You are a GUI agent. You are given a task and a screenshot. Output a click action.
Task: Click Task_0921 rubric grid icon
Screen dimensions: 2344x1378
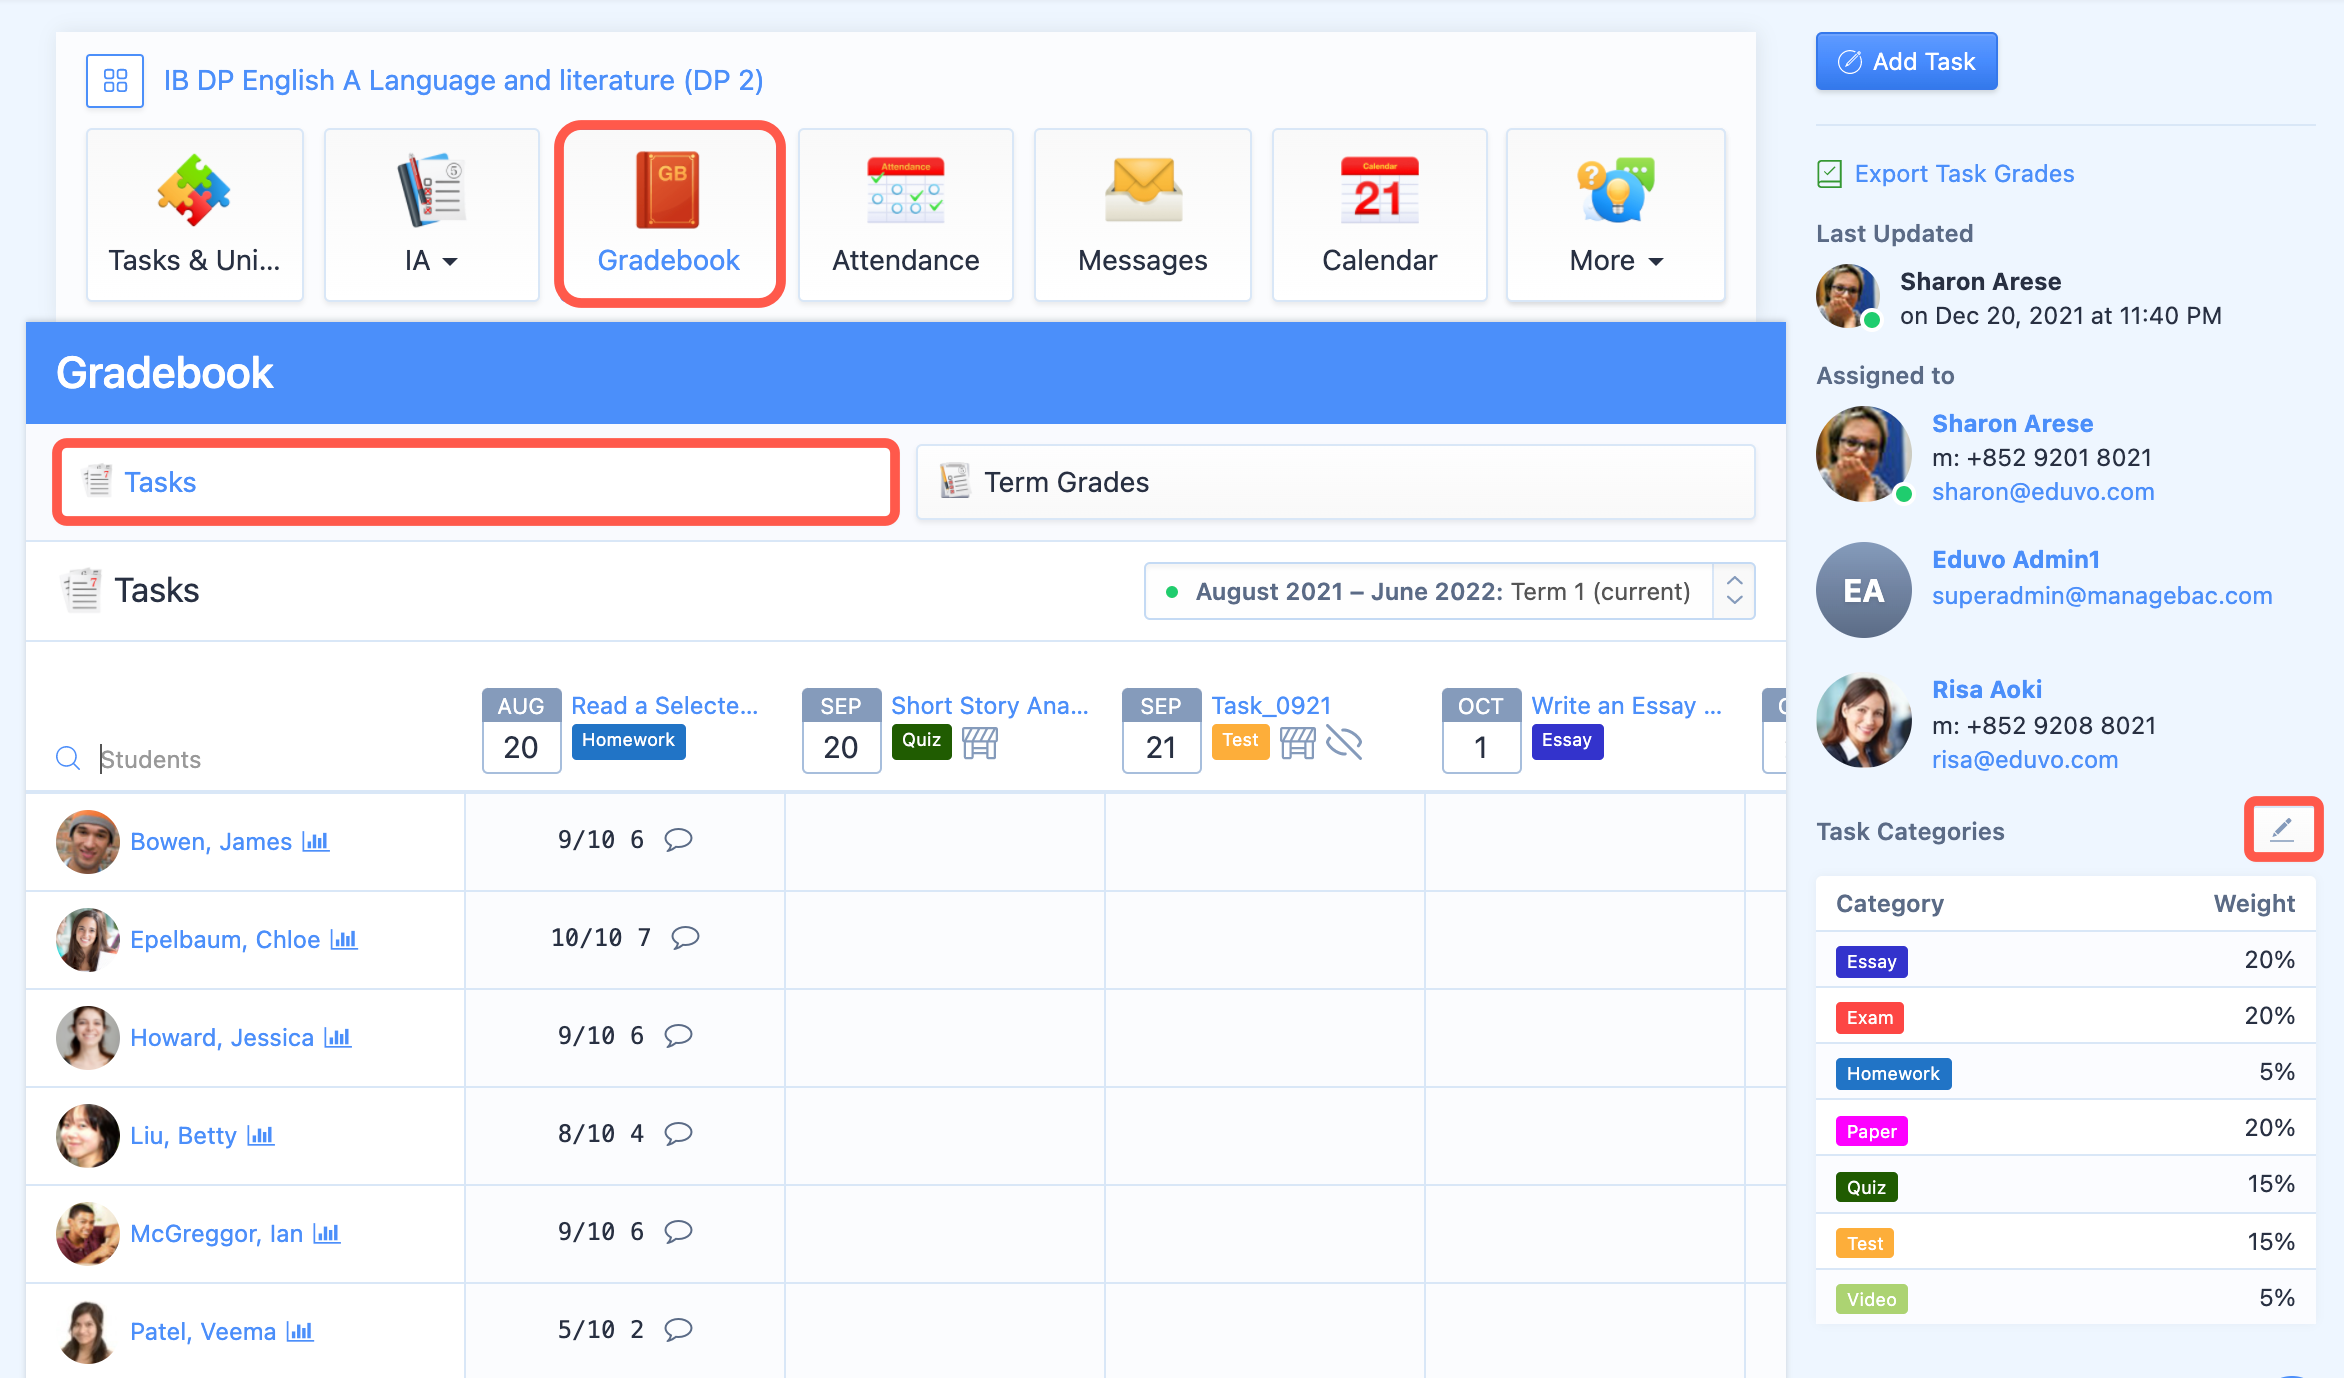click(1297, 742)
